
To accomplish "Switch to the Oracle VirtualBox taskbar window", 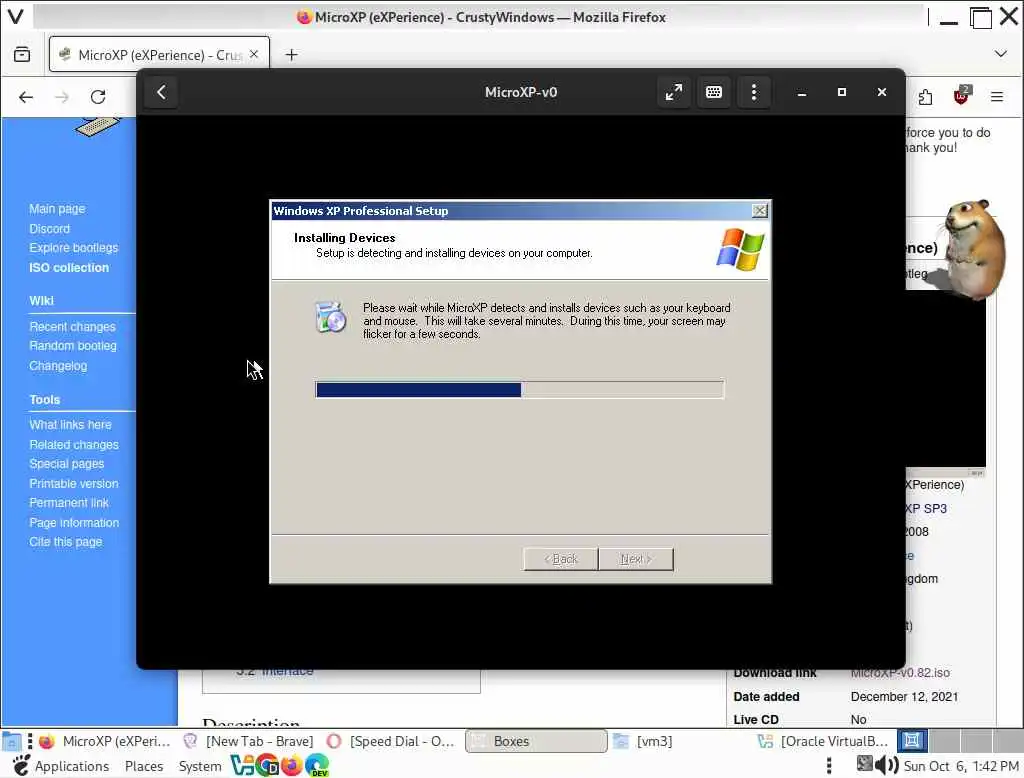I will (x=823, y=741).
